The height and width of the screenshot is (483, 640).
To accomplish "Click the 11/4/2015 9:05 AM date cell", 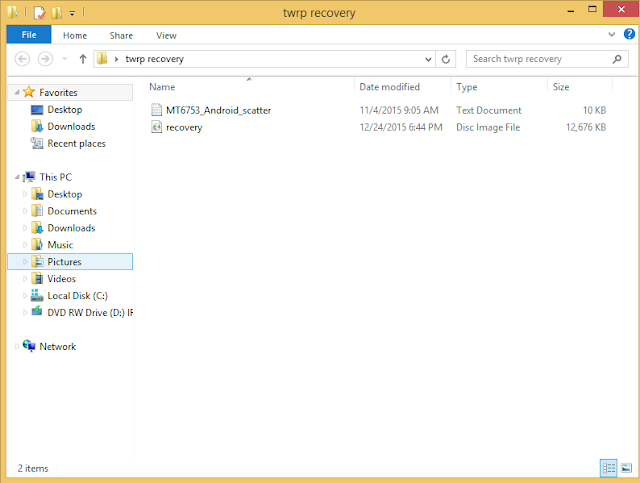I will point(399,110).
